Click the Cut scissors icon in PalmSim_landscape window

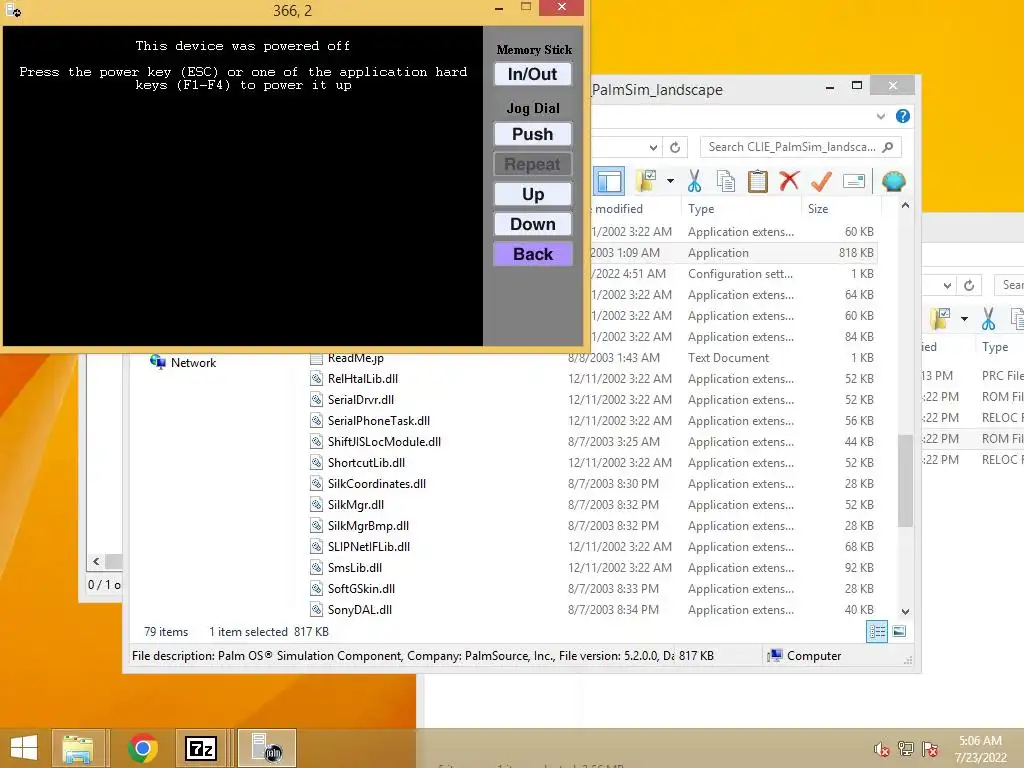[x=694, y=181]
